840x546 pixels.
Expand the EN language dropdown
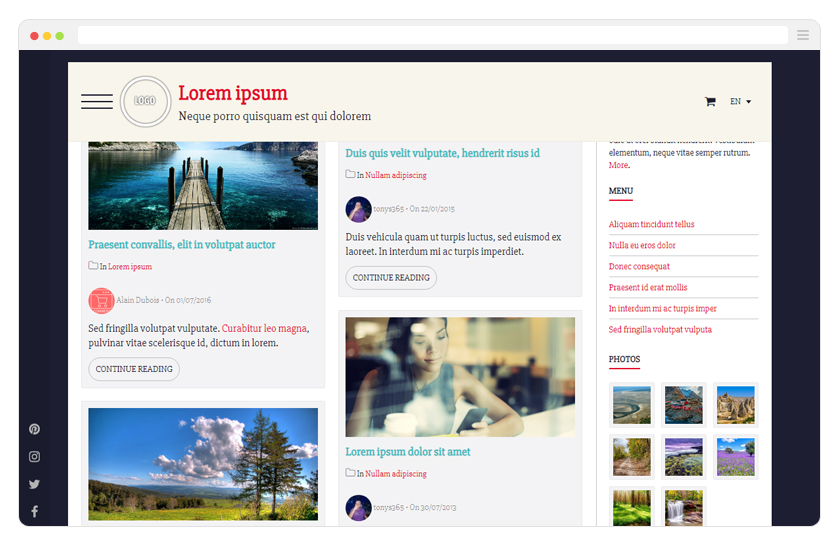740,101
